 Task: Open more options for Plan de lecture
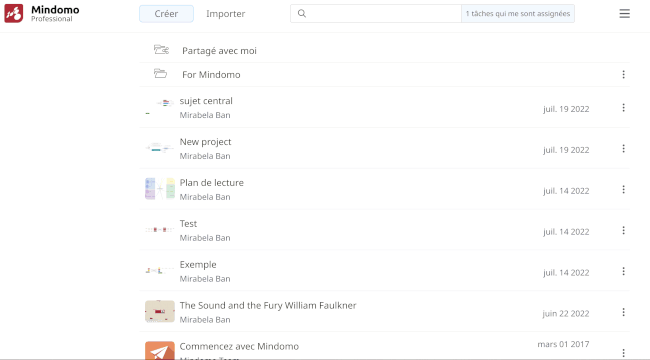(623, 190)
